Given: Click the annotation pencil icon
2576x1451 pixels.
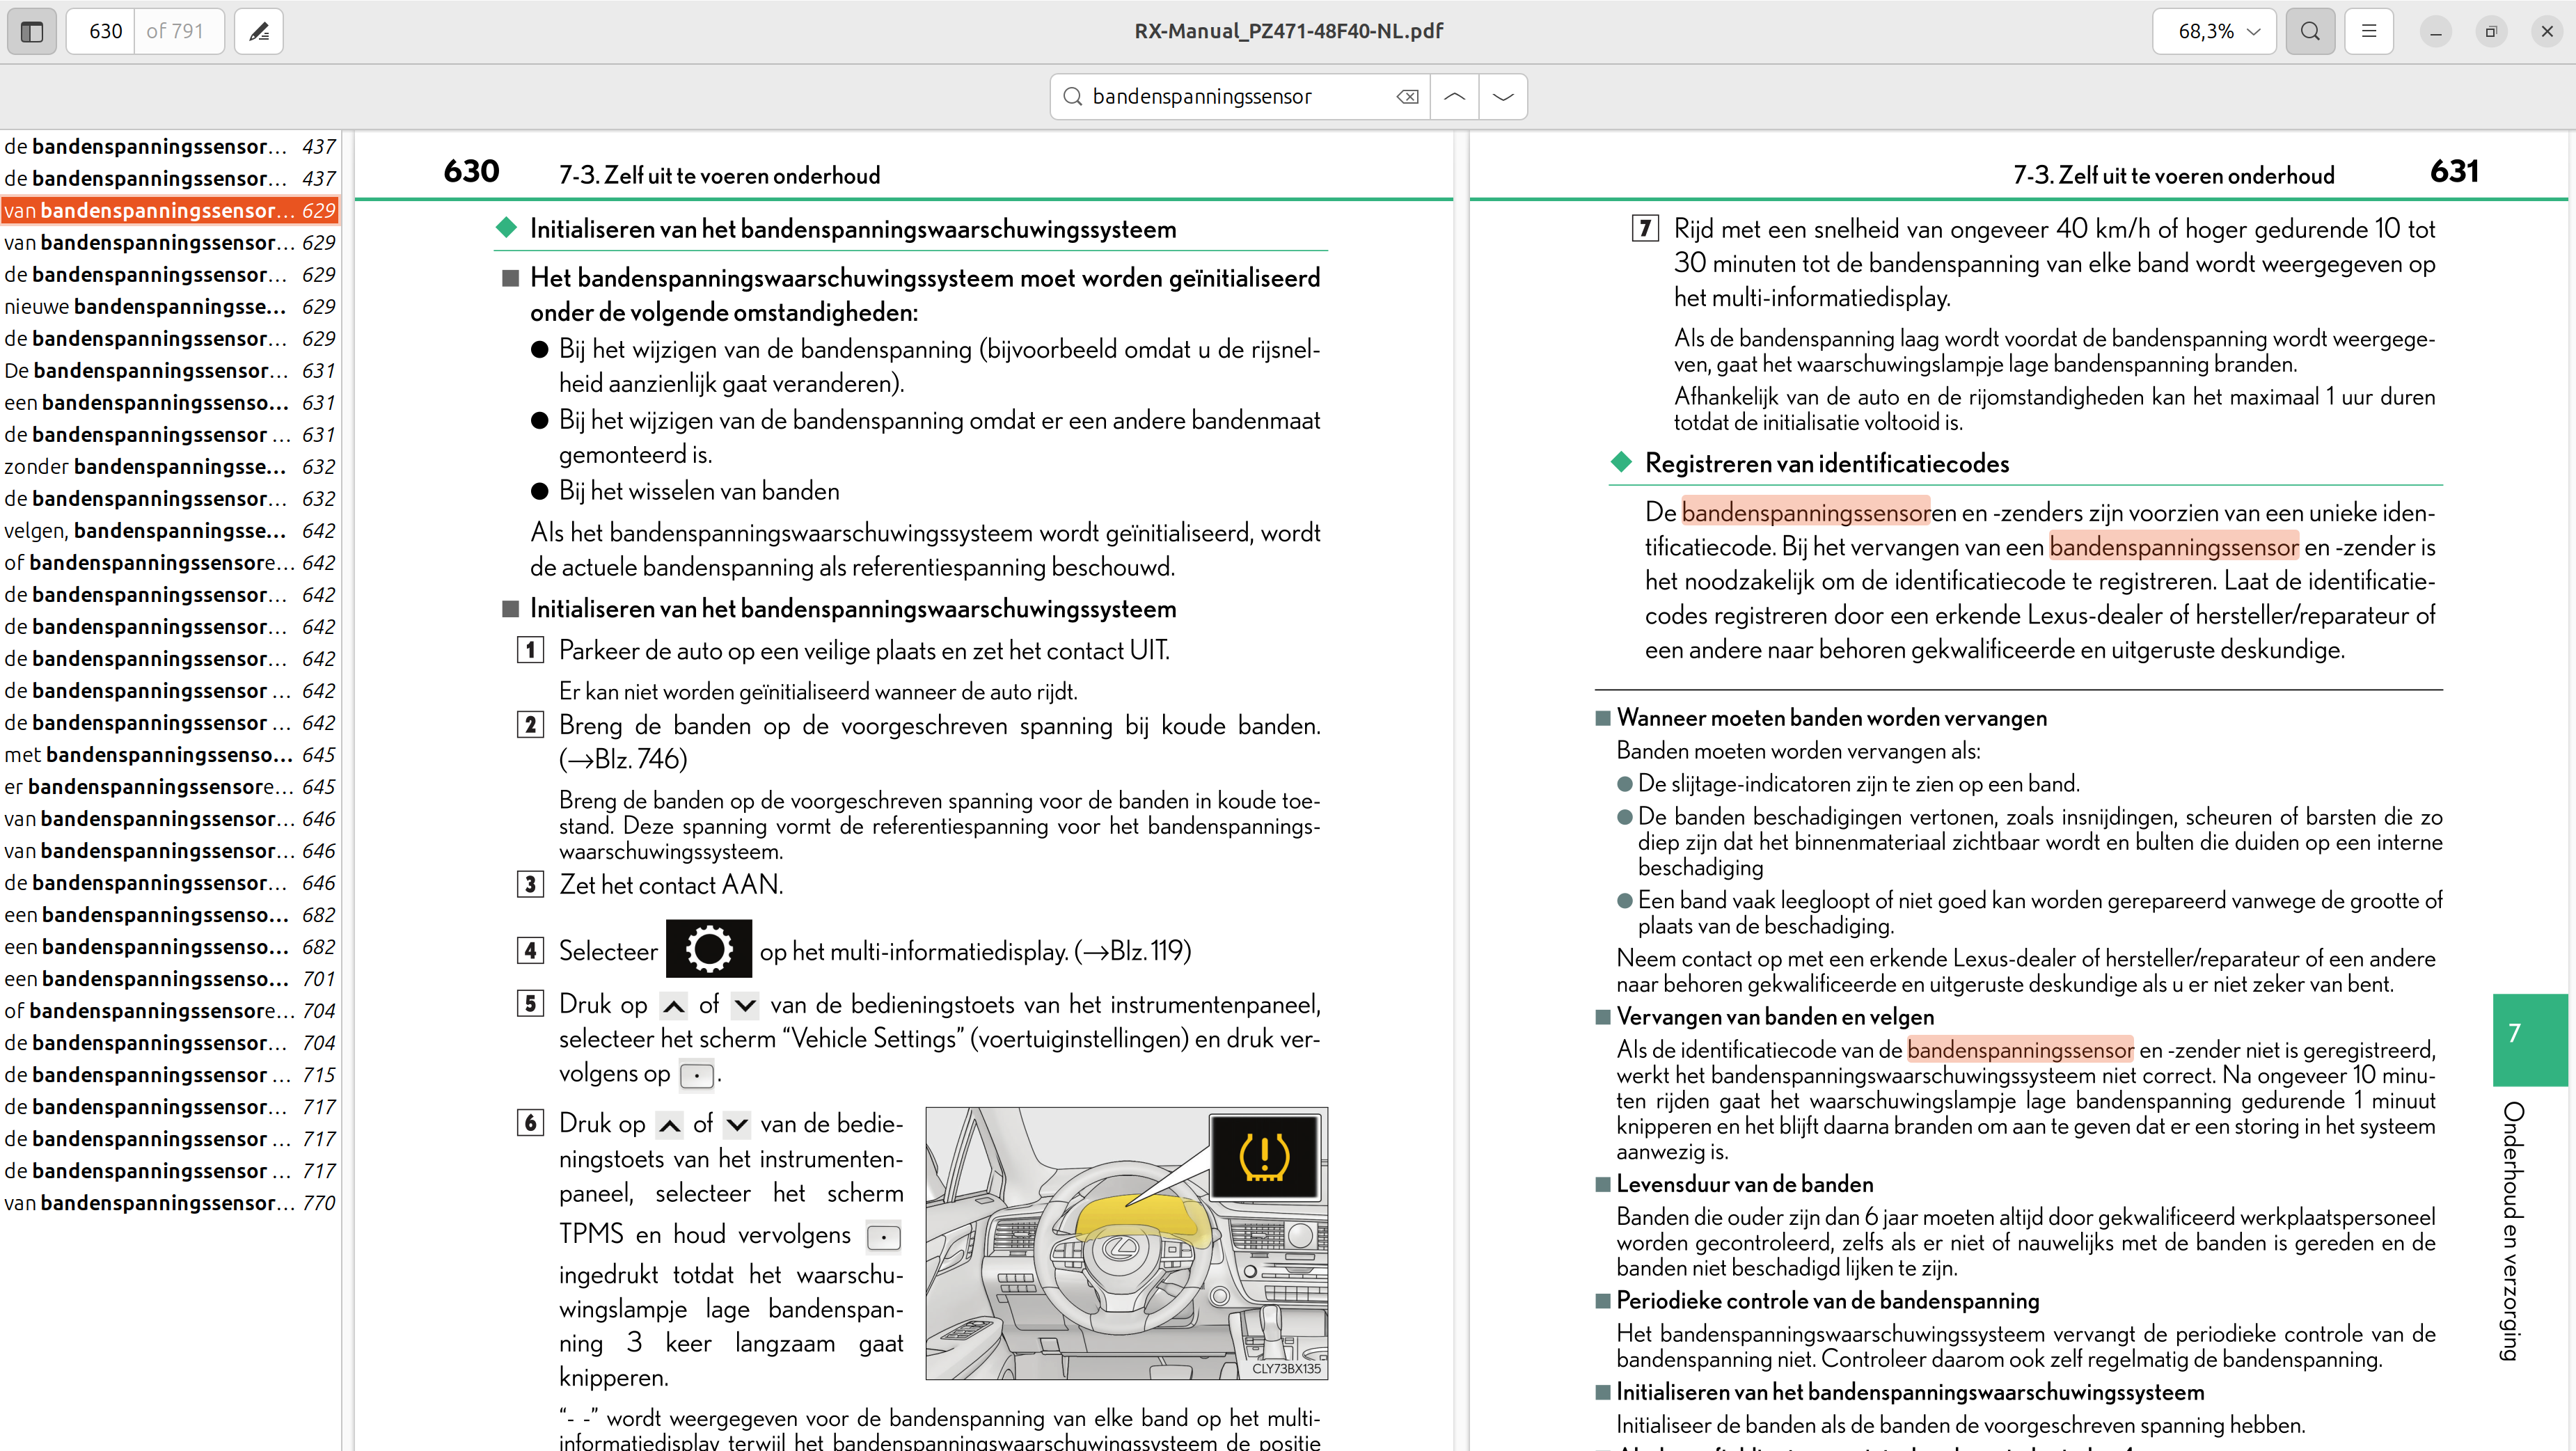Looking at the screenshot, I should [259, 31].
